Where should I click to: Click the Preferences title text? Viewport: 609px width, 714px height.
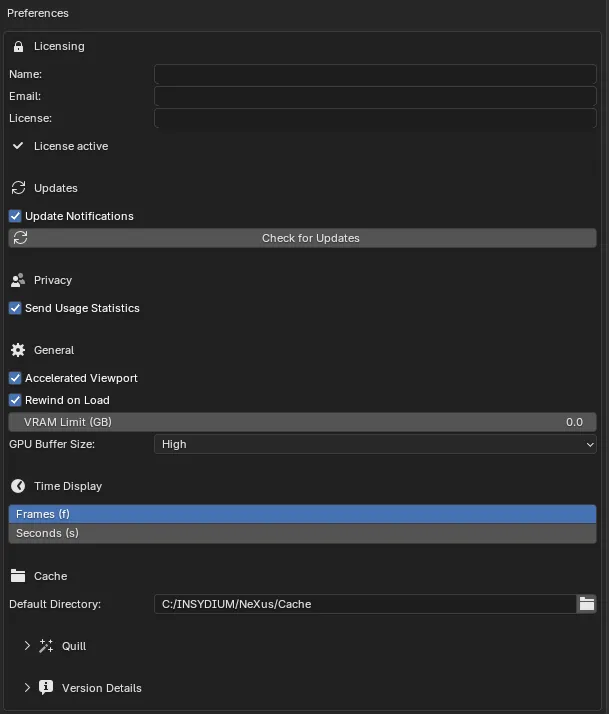(x=38, y=13)
